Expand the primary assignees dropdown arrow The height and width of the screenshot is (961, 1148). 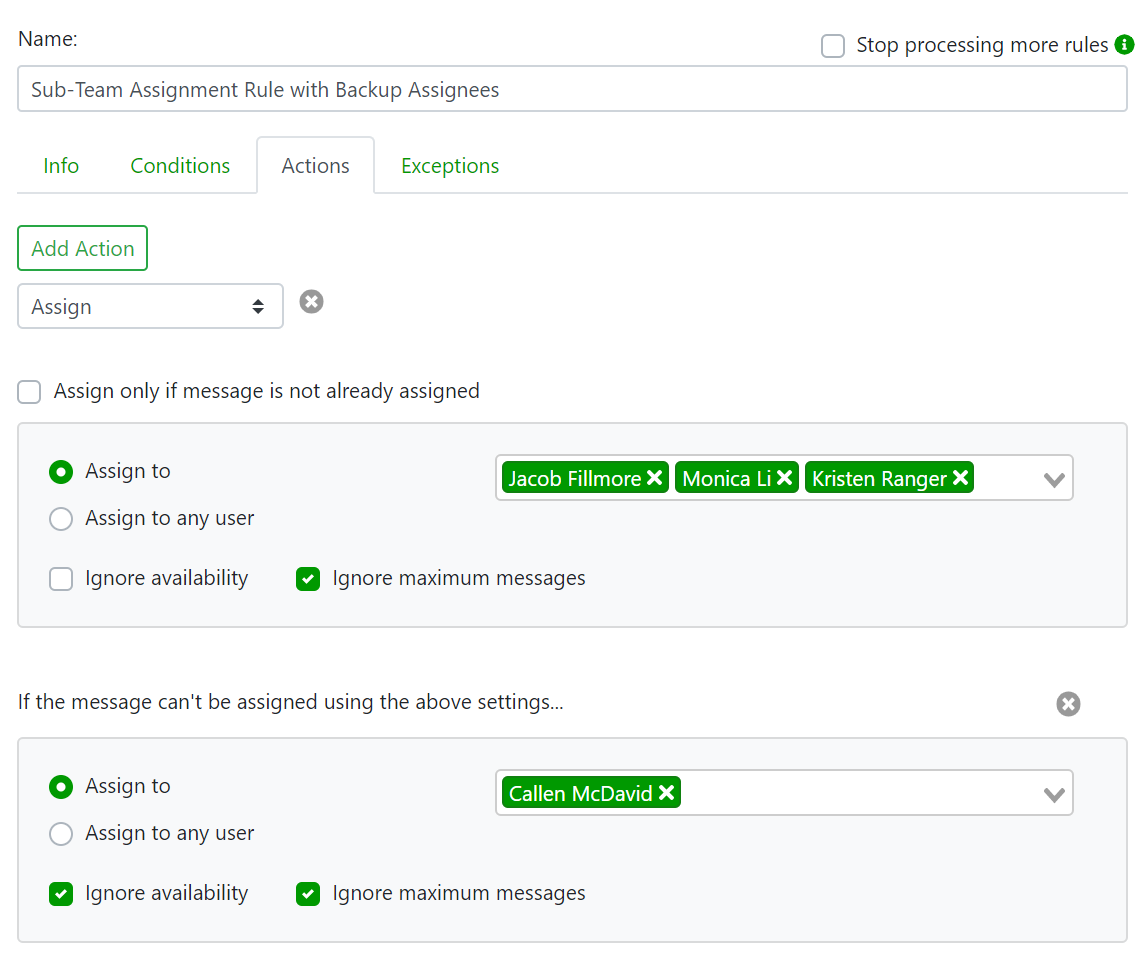[x=1053, y=480]
